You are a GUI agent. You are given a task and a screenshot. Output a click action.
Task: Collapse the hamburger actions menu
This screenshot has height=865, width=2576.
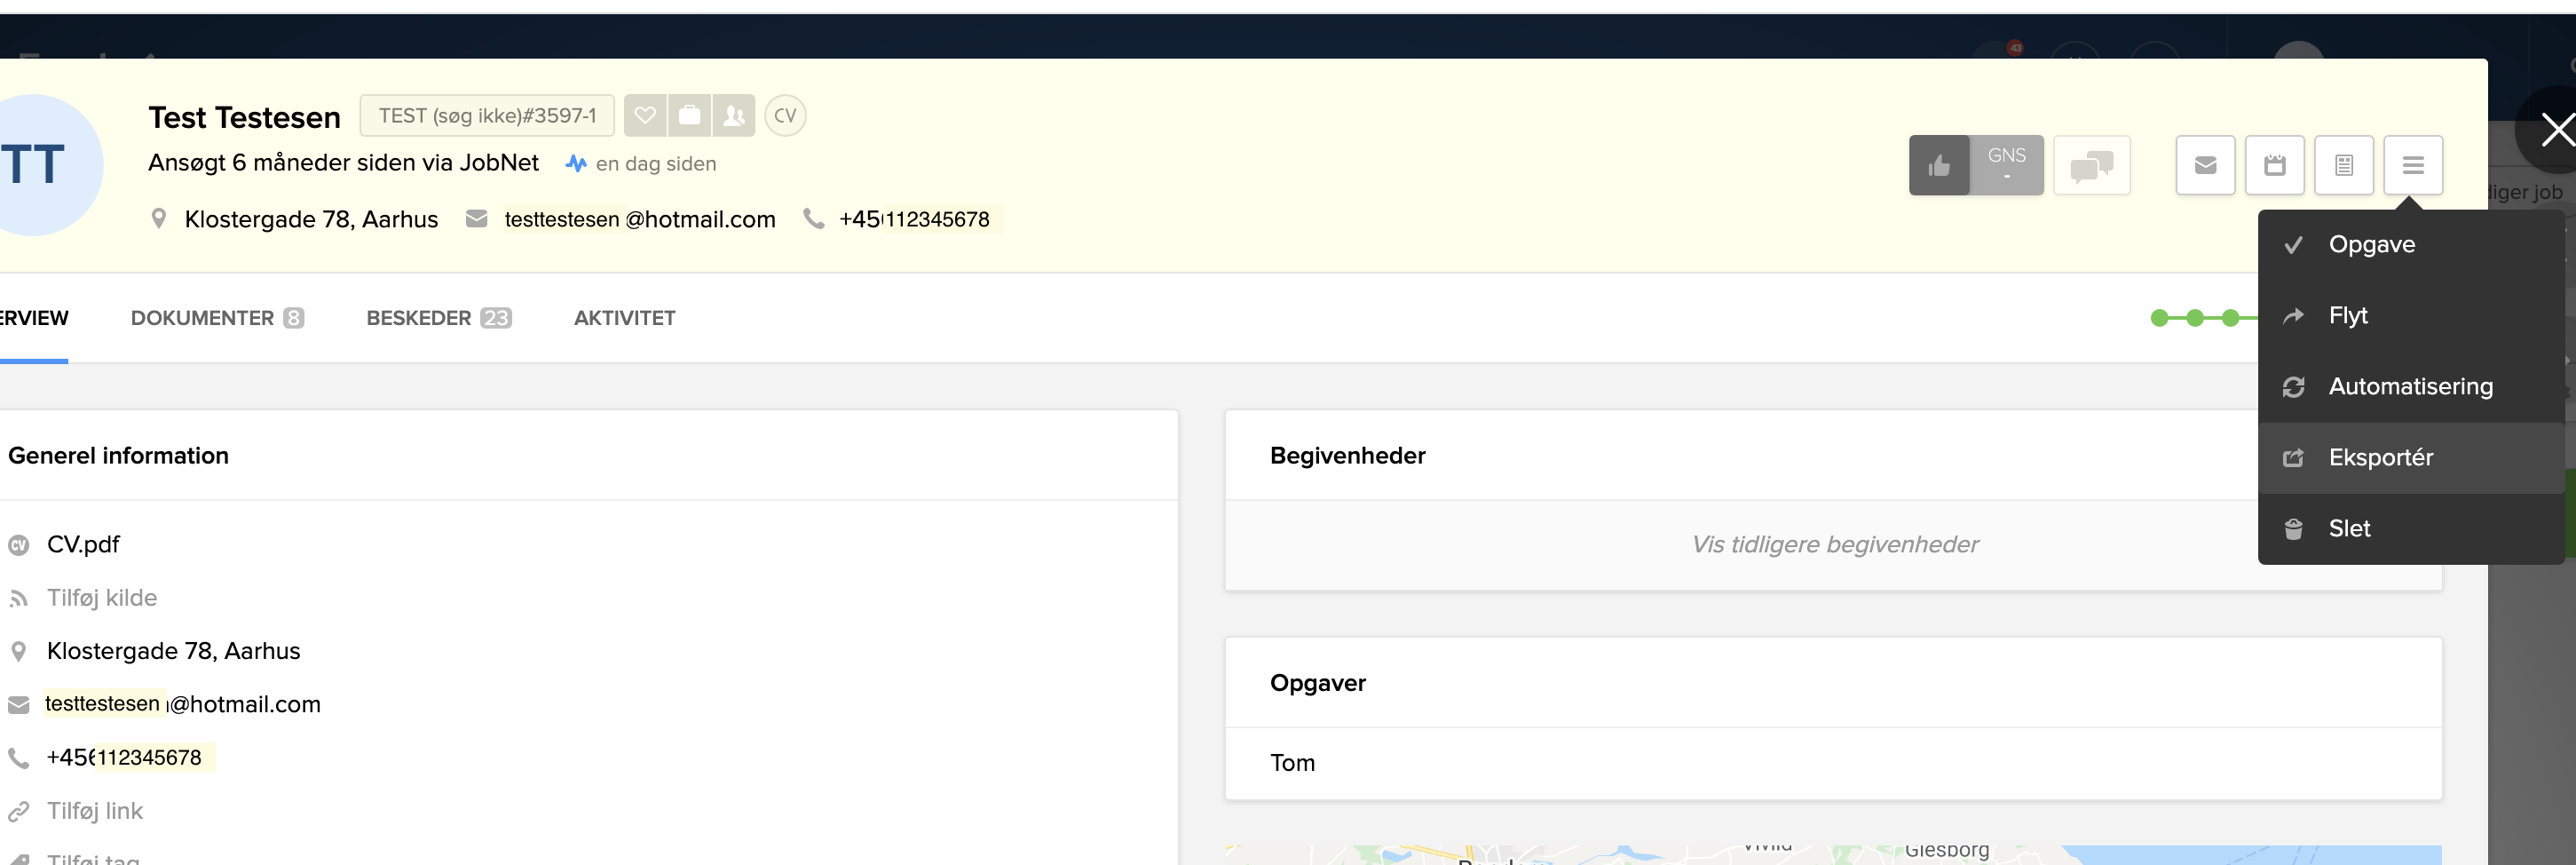(x=2412, y=165)
